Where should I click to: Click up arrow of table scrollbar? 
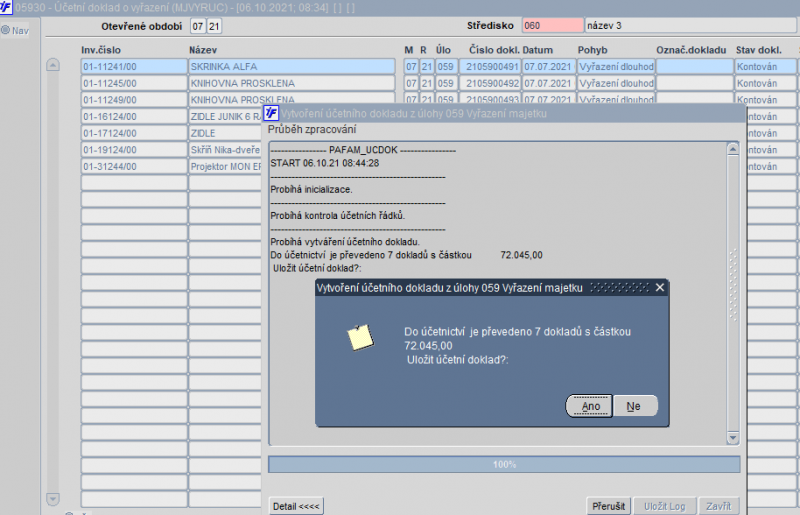pos(53,65)
